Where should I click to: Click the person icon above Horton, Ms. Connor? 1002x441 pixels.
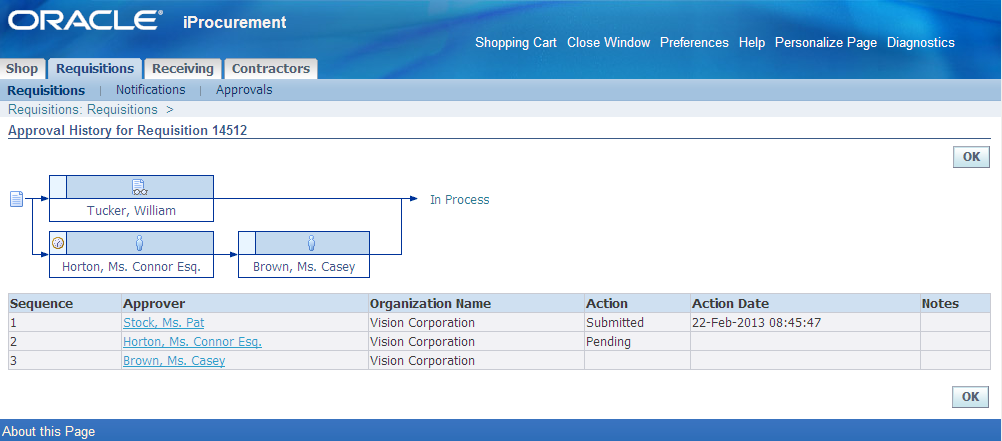pyautogui.click(x=139, y=243)
